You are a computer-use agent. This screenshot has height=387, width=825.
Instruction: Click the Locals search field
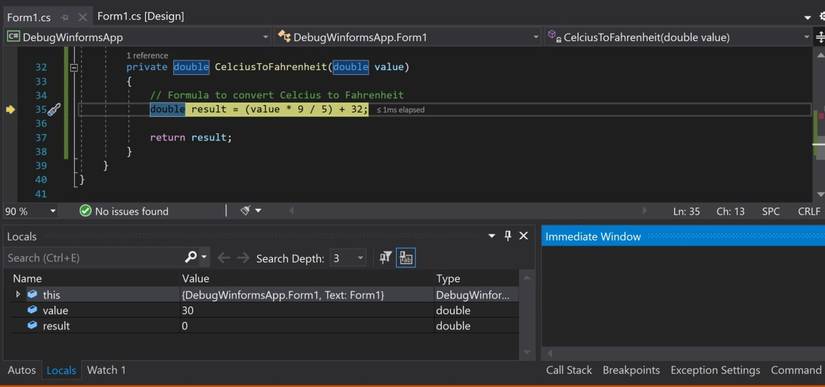tap(94, 258)
